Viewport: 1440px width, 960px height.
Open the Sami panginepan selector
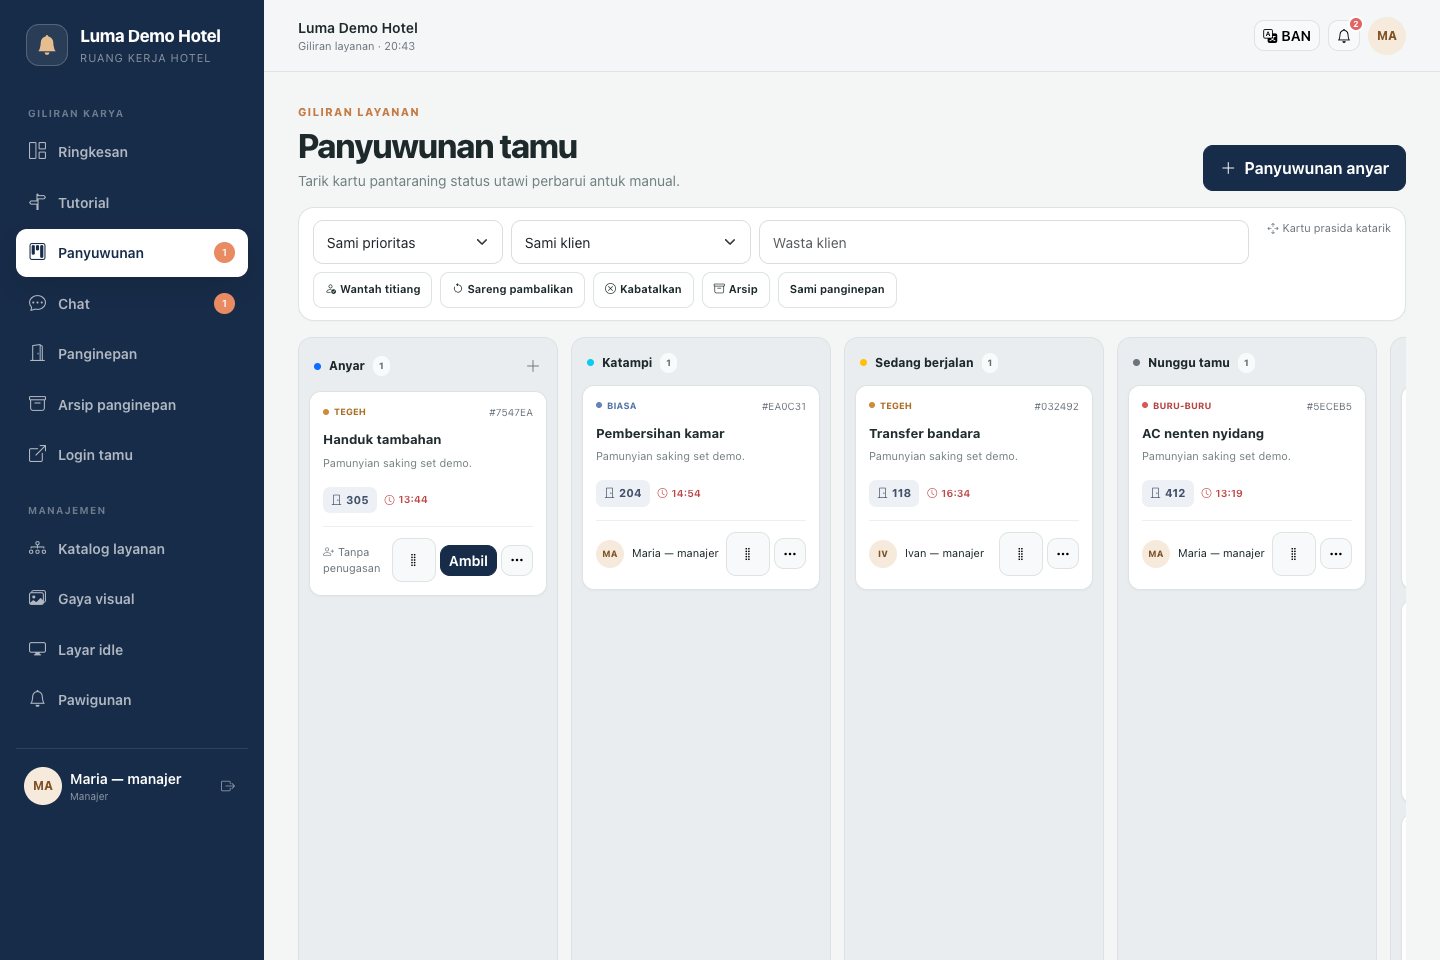(x=837, y=290)
